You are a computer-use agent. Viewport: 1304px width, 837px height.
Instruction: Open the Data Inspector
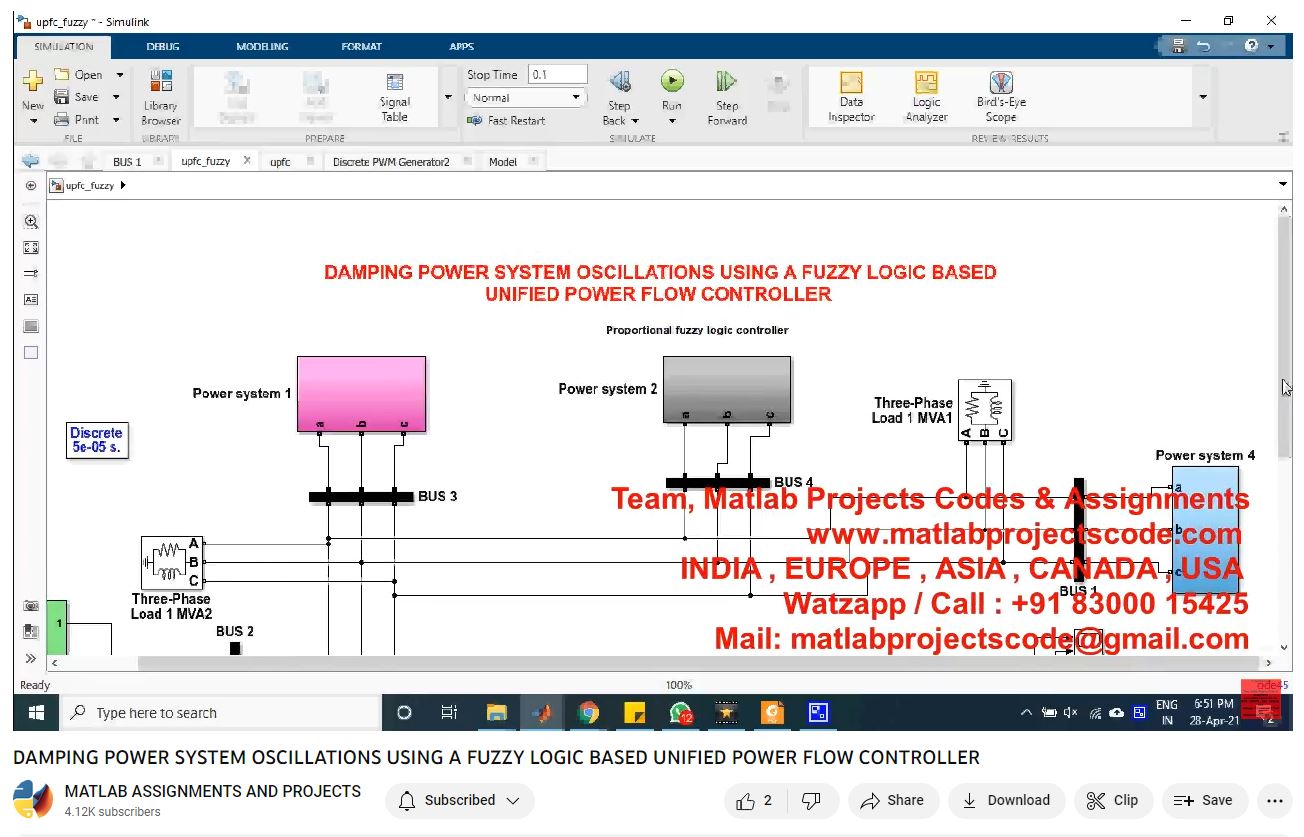click(x=851, y=97)
